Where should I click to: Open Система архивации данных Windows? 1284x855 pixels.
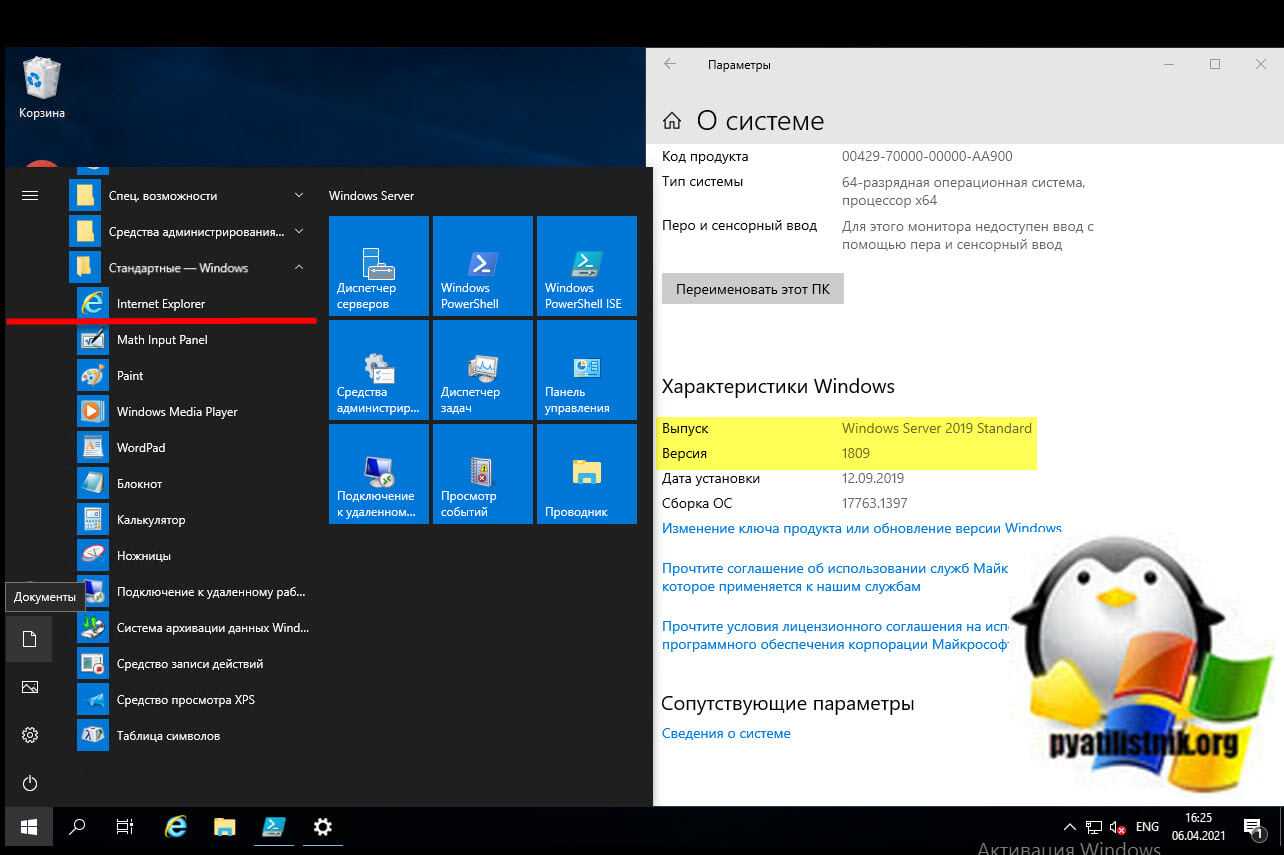(x=193, y=627)
